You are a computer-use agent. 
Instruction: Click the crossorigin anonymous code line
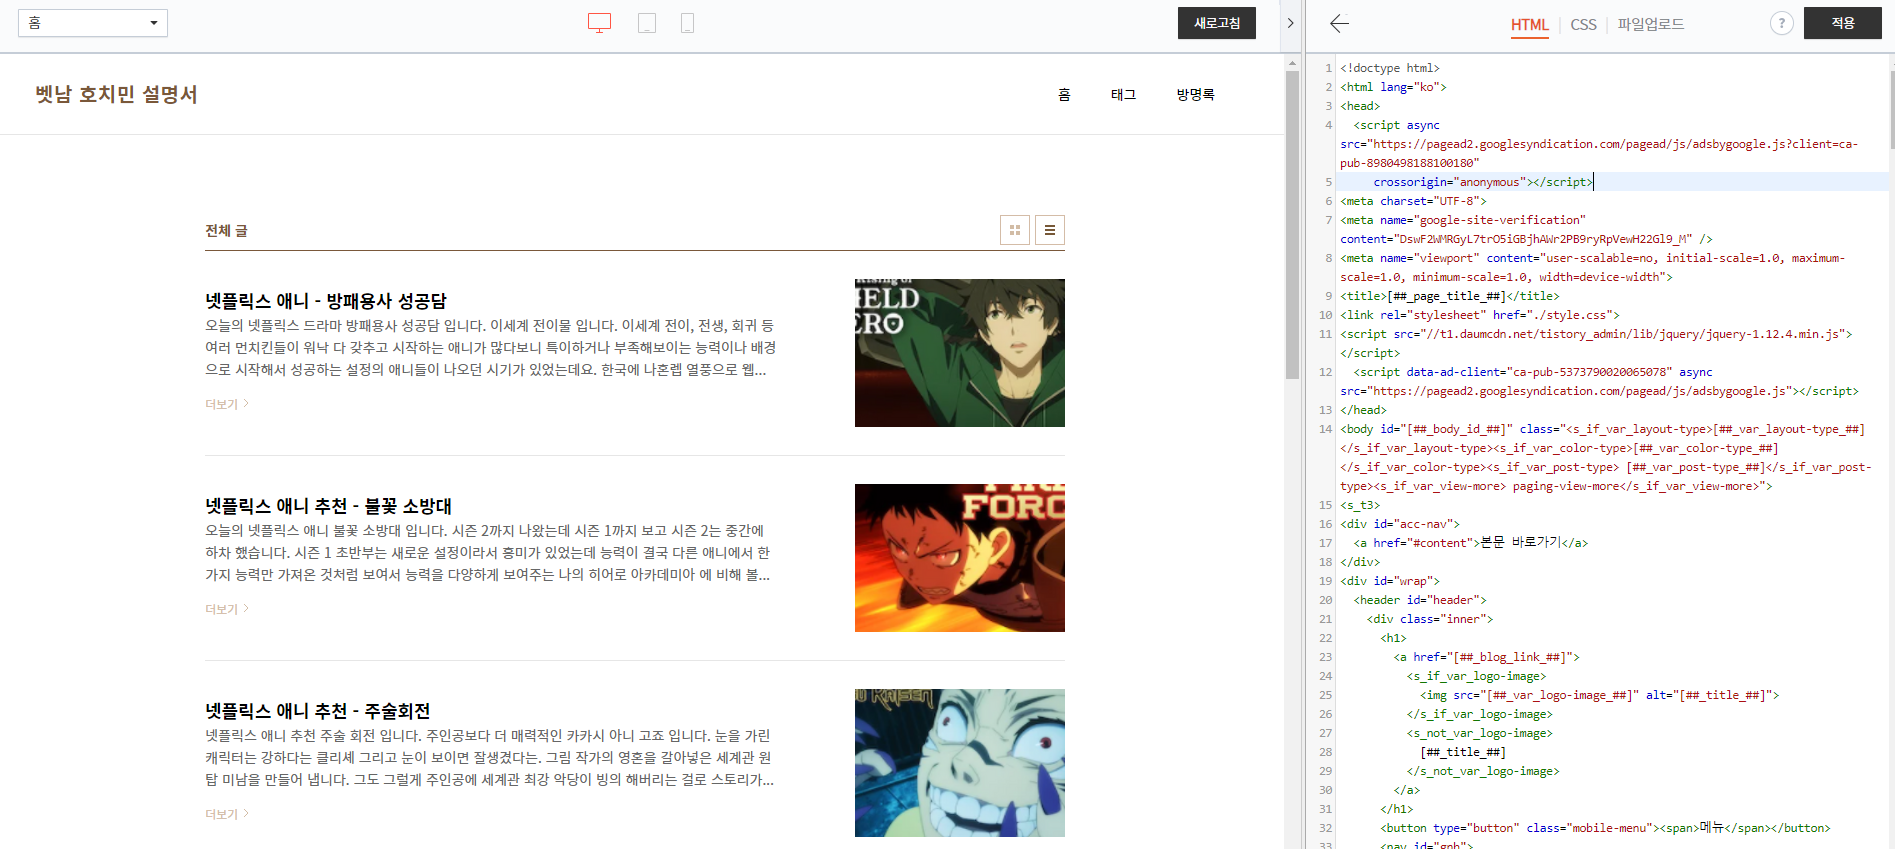pyautogui.click(x=1483, y=182)
